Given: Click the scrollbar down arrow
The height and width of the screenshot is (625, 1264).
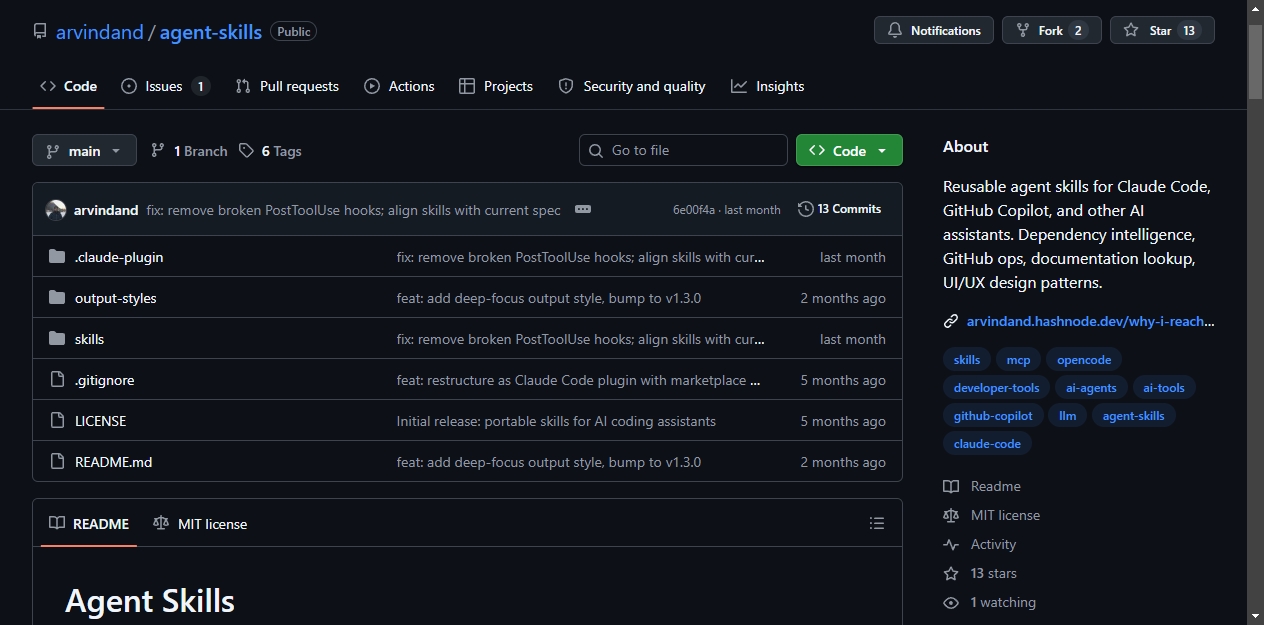Looking at the screenshot, I should tap(1255, 616).
